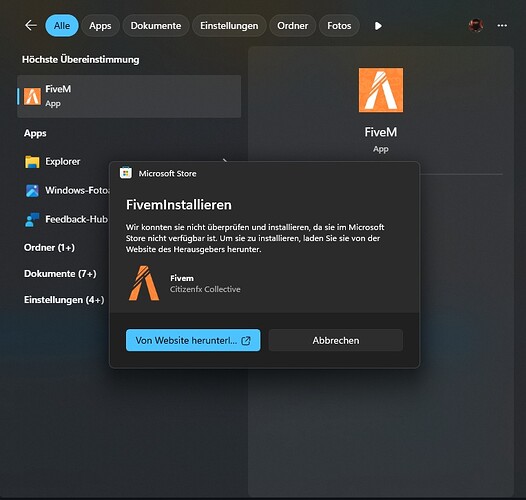
Task: Click the Fivem logo in dialog
Action: pos(144,283)
